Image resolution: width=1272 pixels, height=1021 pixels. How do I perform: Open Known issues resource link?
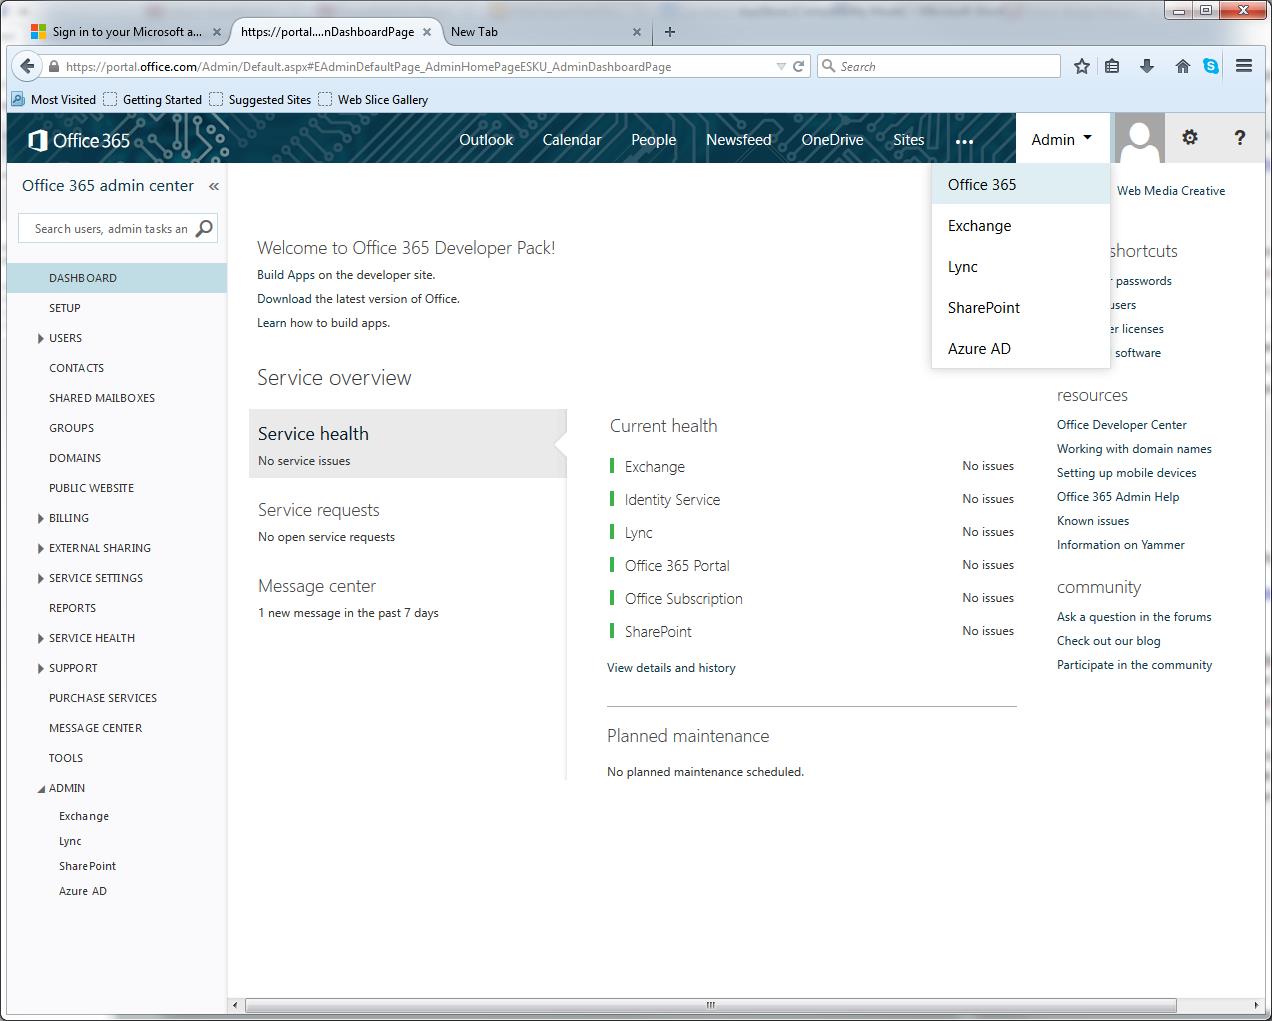click(1093, 521)
